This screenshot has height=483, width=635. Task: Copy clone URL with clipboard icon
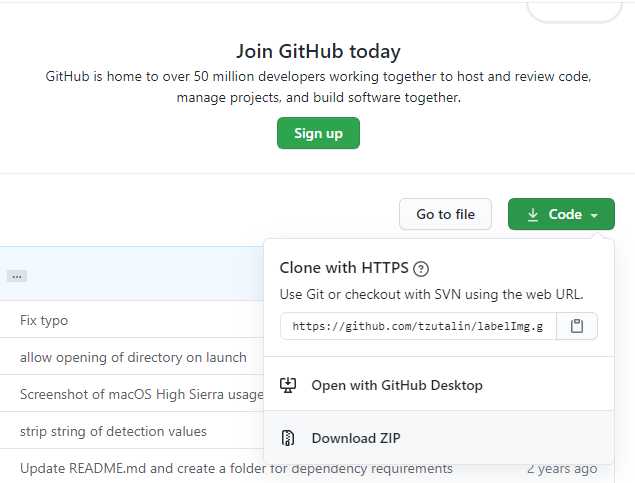pos(577,326)
